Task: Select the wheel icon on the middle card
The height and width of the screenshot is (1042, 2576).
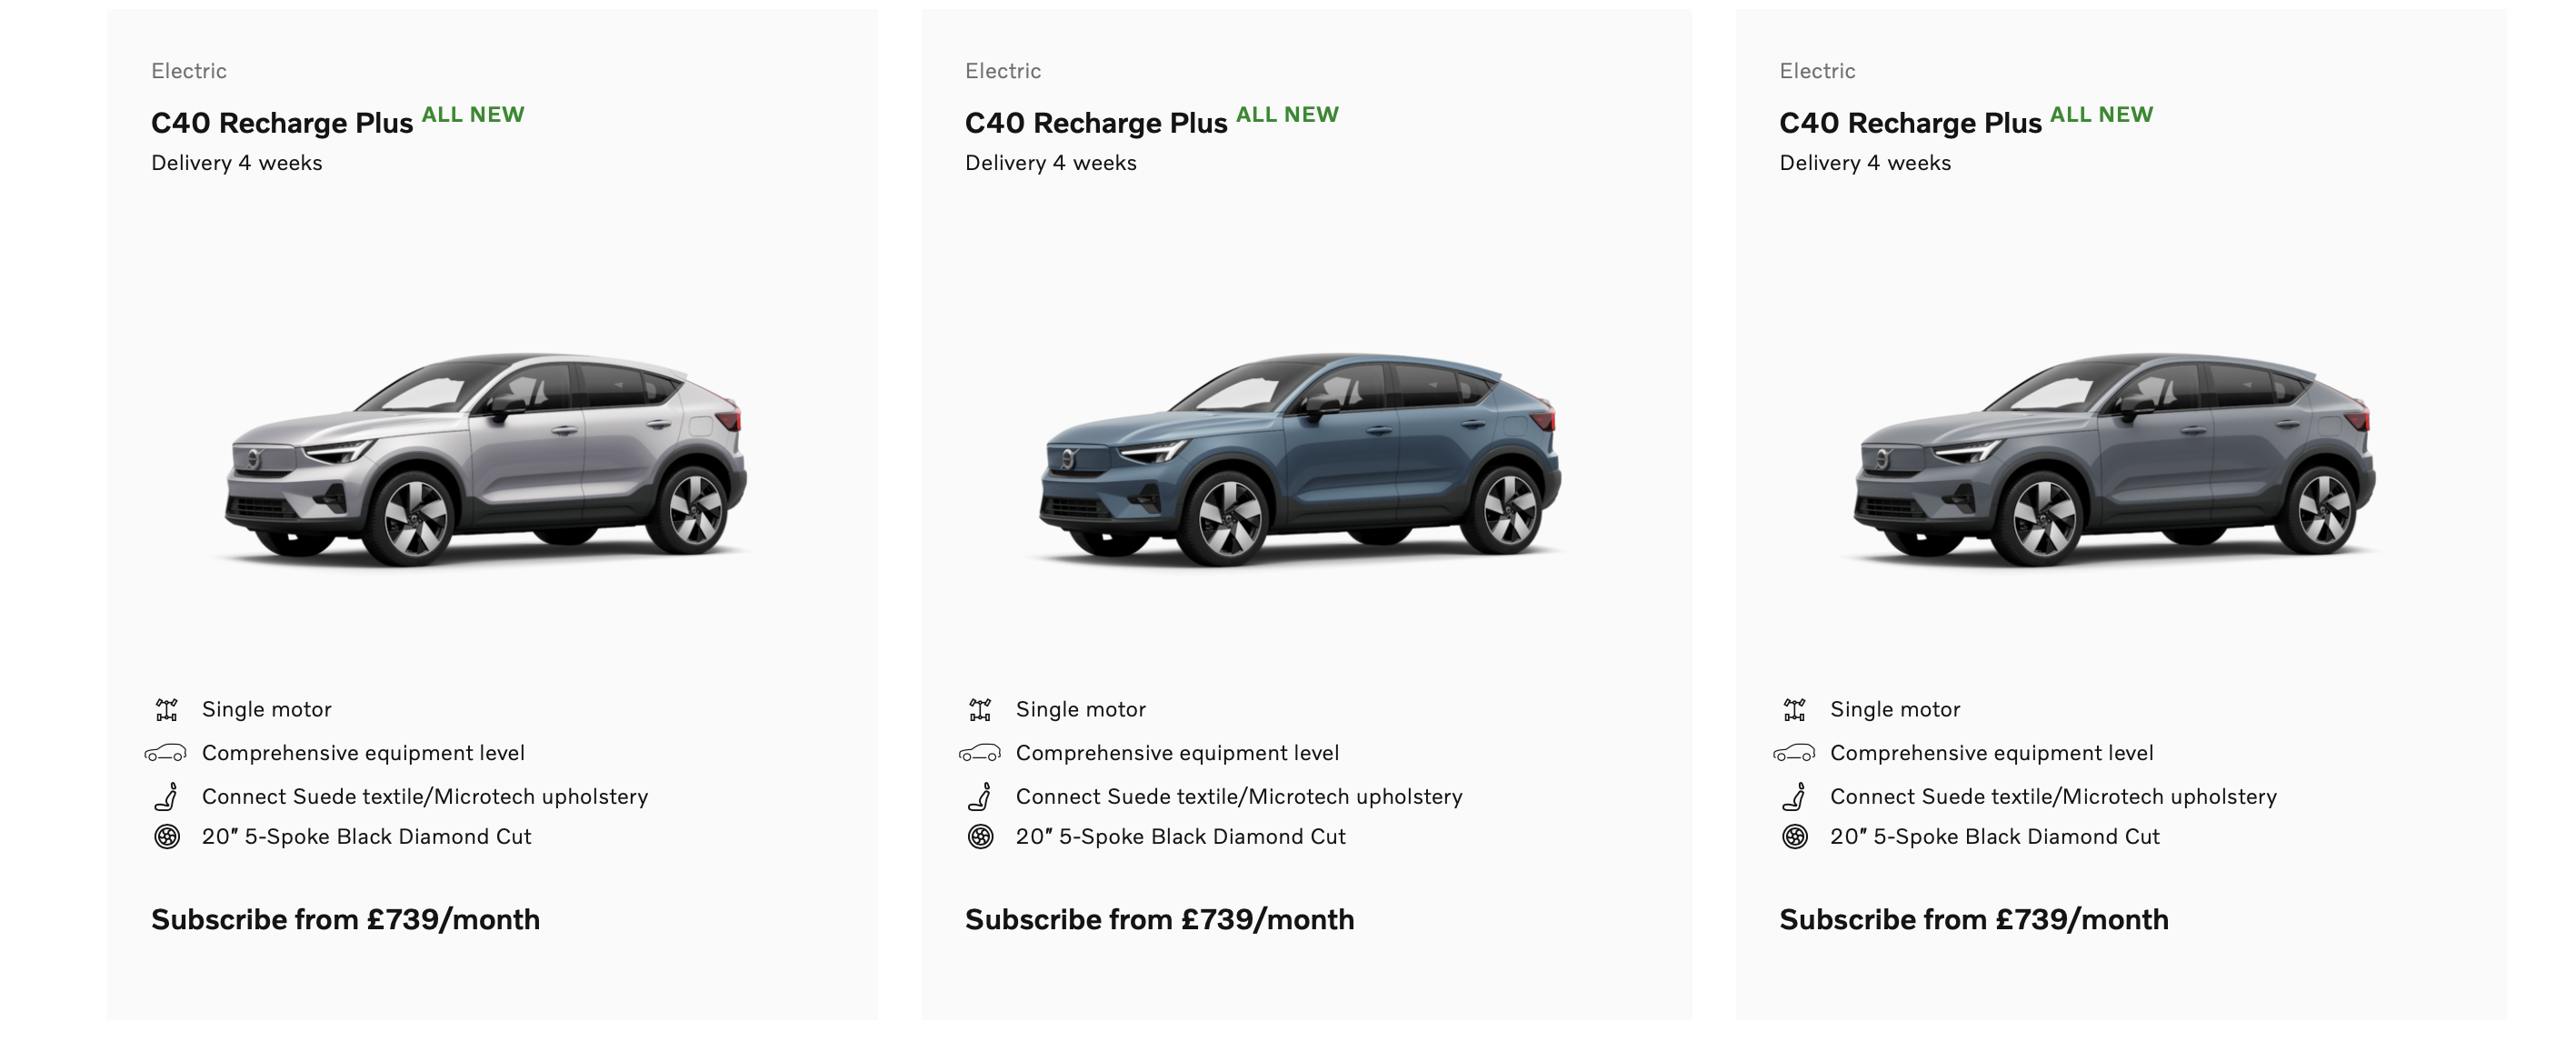Action: click(983, 837)
